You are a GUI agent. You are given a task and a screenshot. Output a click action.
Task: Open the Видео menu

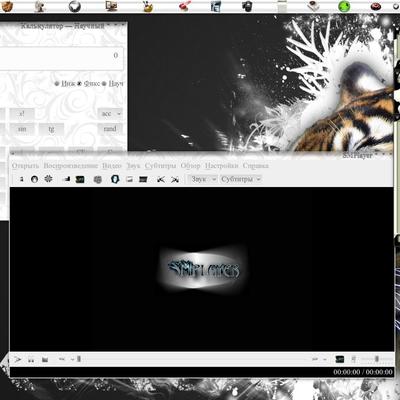click(x=112, y=166)
